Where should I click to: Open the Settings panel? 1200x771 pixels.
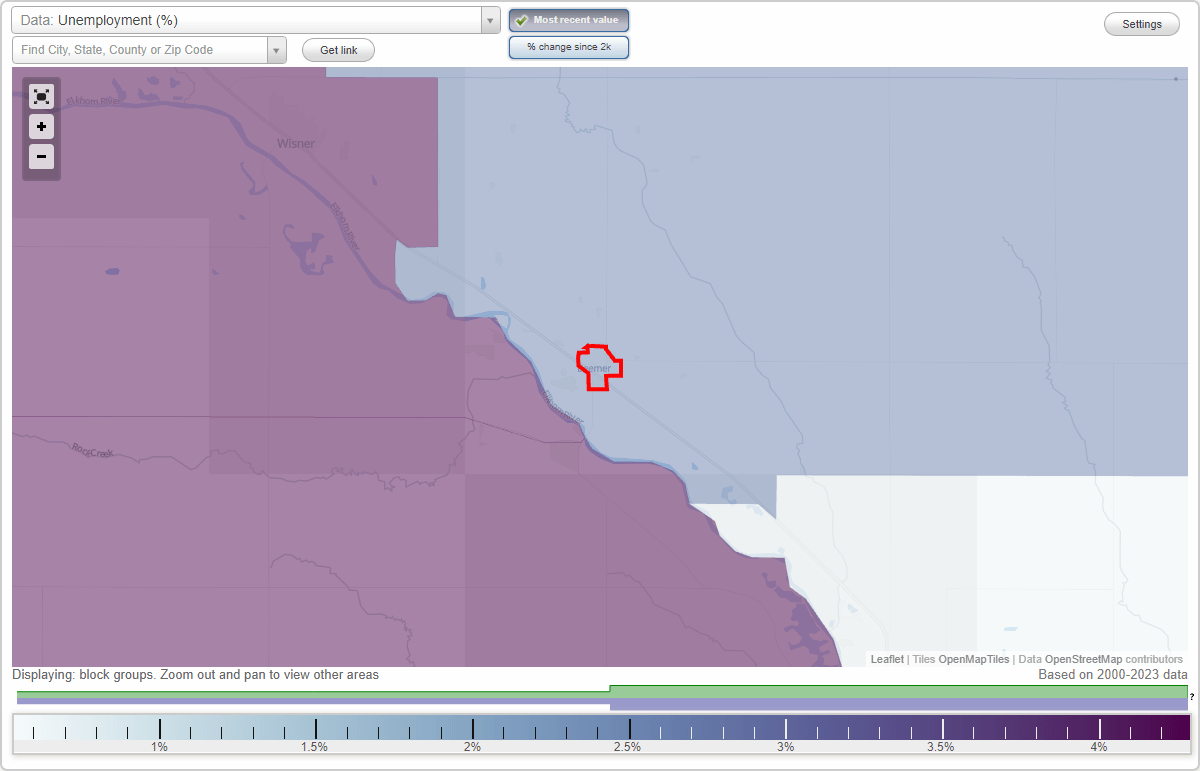click(1141, 23)
